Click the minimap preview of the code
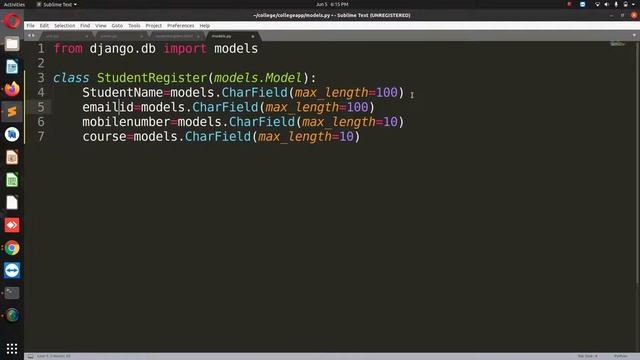640x360 pixels. click(x=618, y=44)
